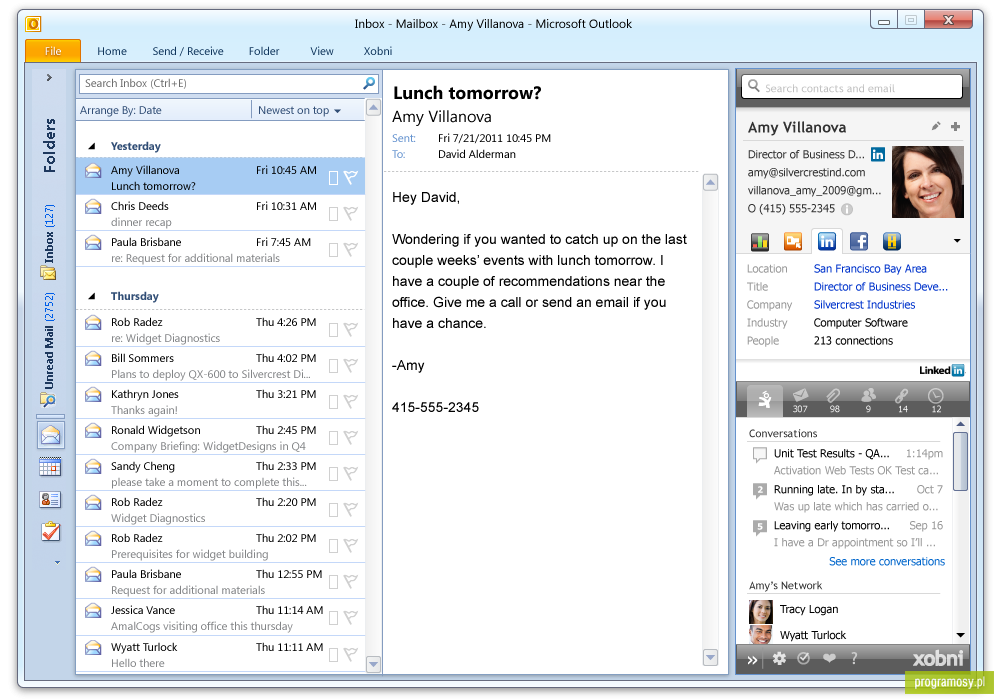Open Xobni settings gear icon

click(x=779, y=659)
